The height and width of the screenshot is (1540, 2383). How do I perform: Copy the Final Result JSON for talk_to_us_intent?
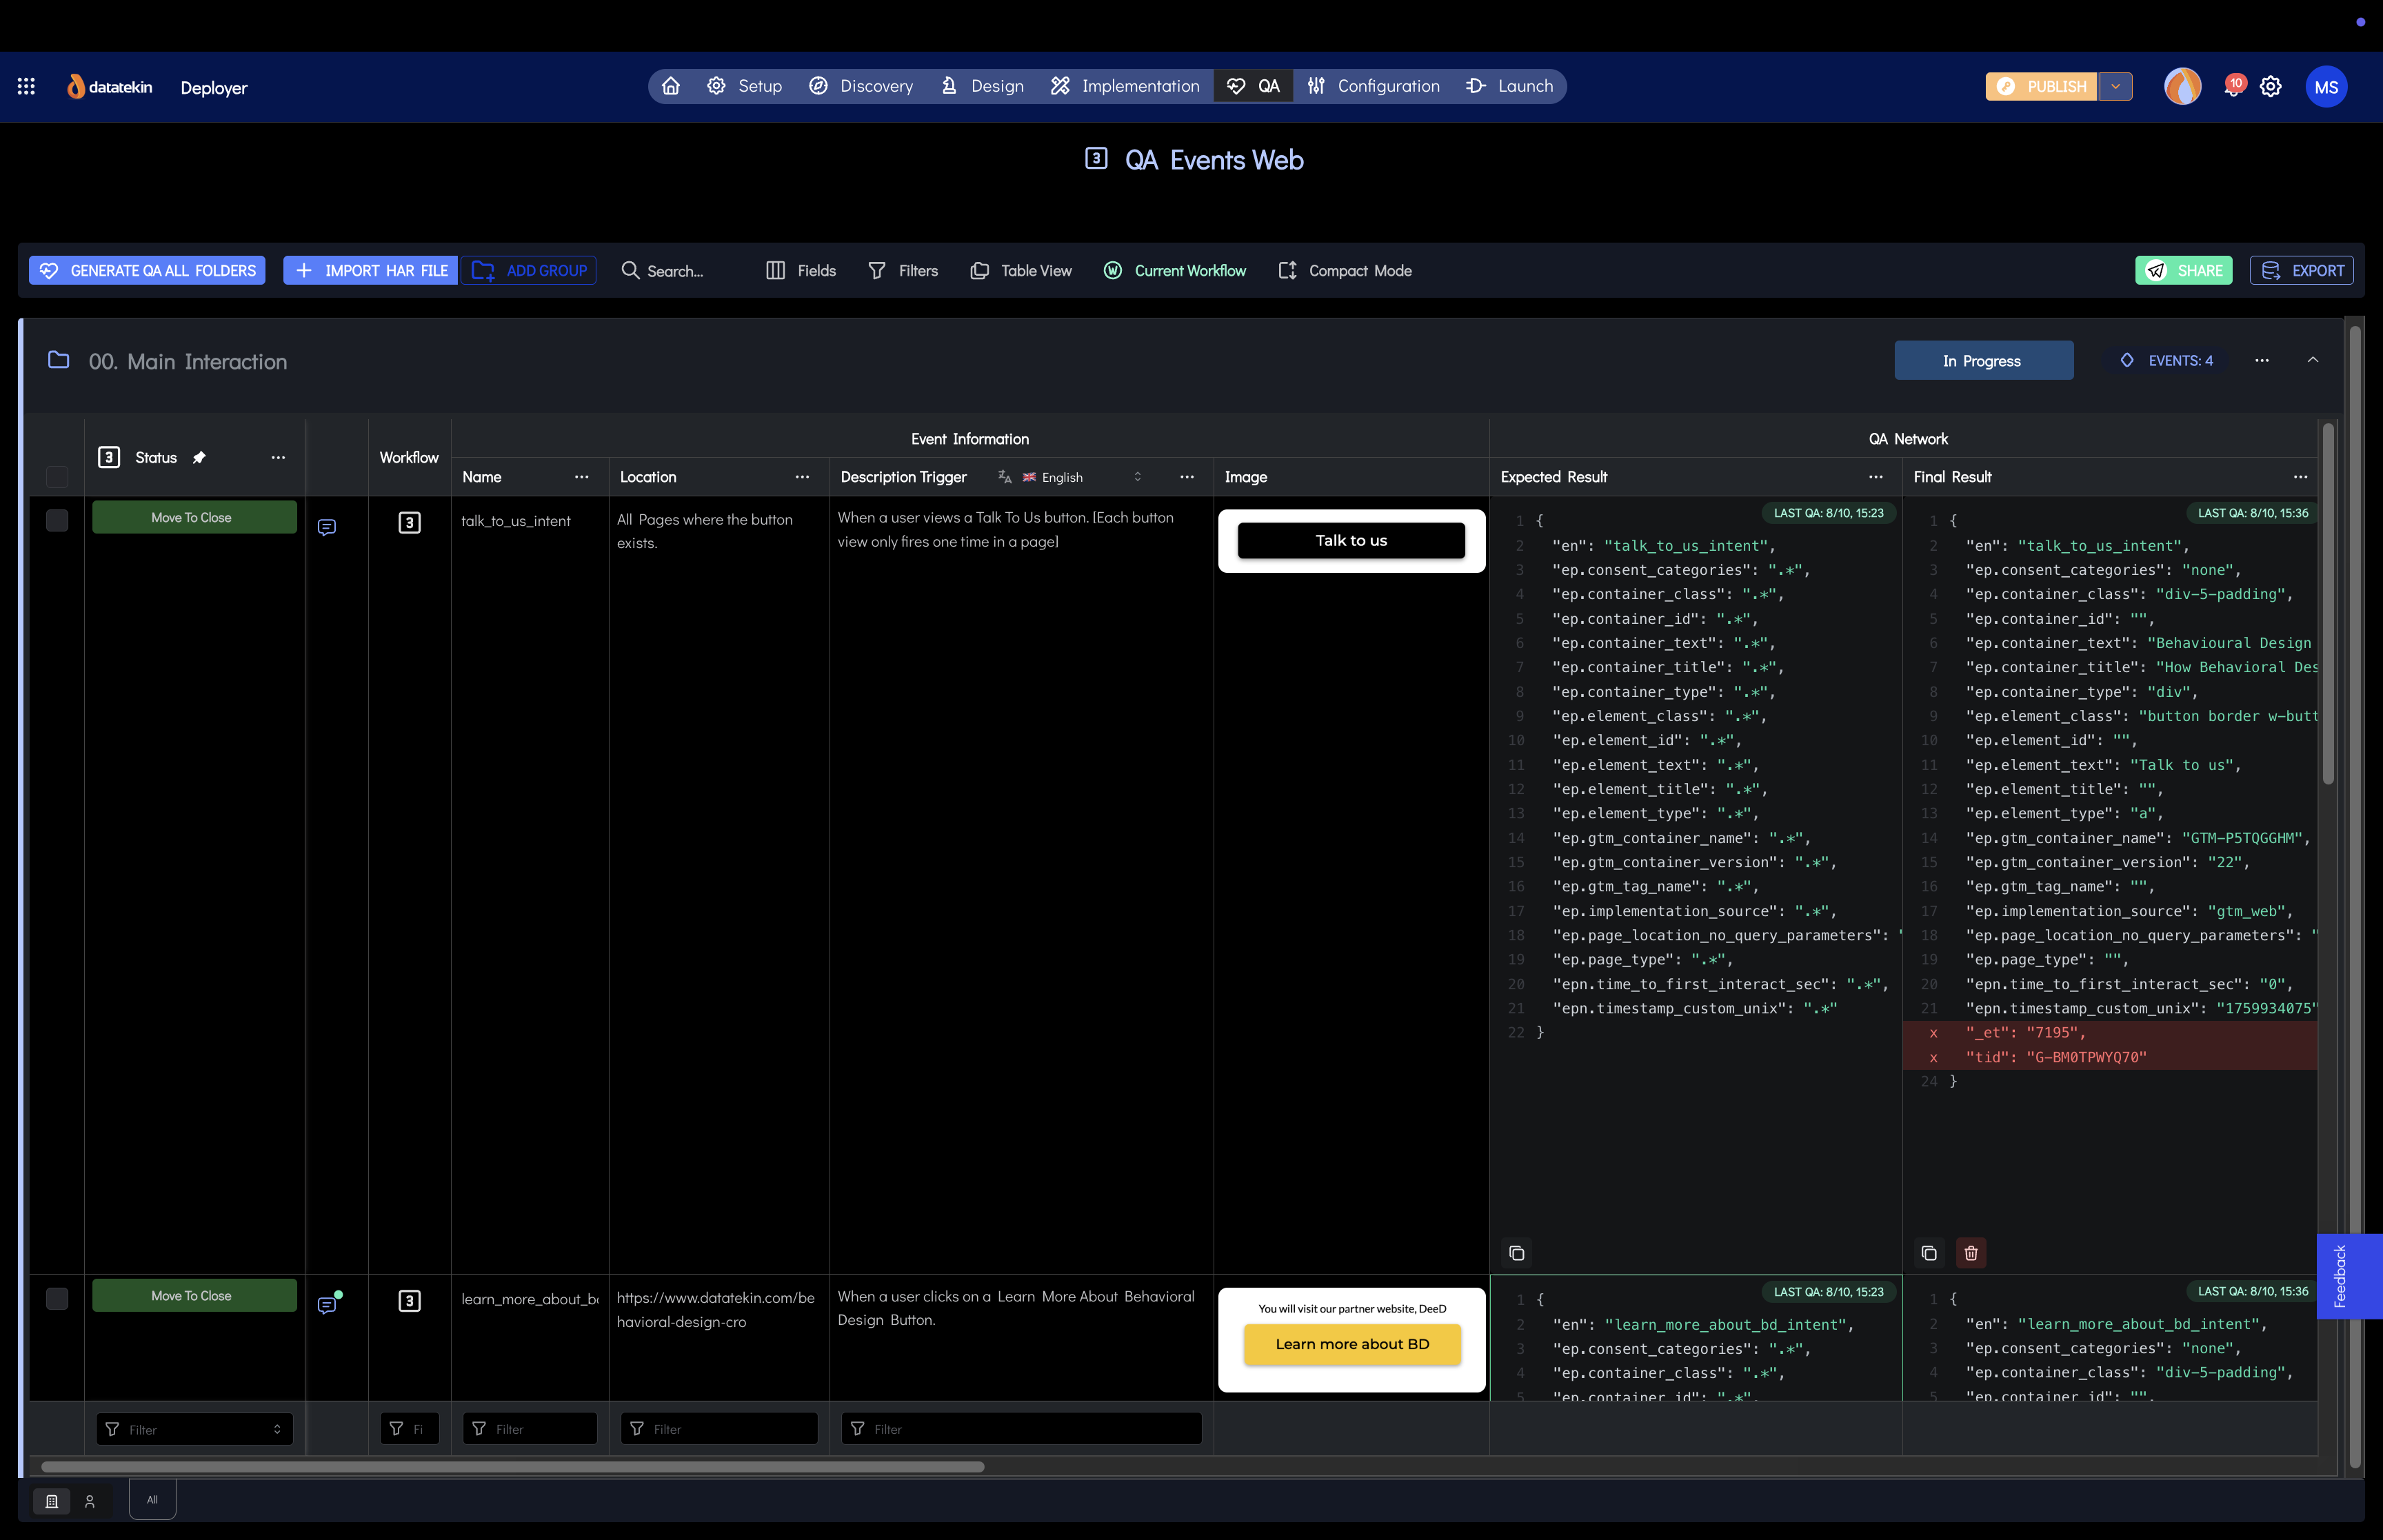1929,1253
